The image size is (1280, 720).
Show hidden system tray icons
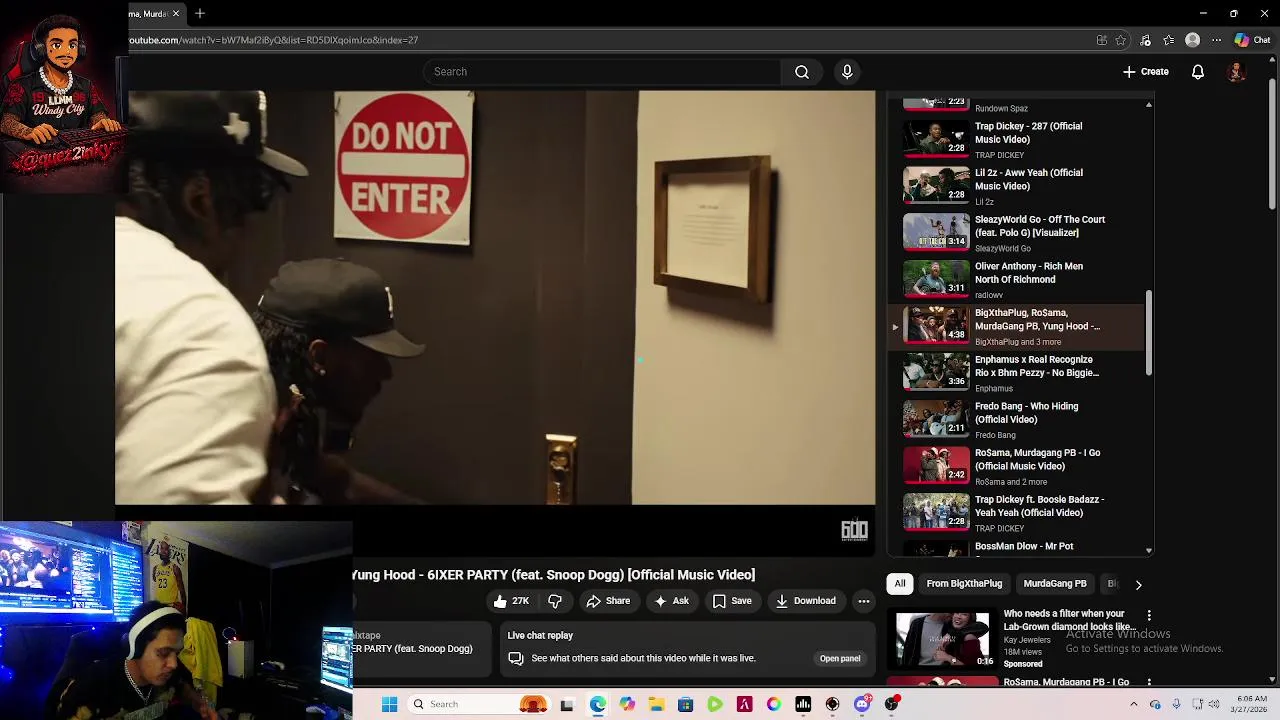coord(1133,704)
